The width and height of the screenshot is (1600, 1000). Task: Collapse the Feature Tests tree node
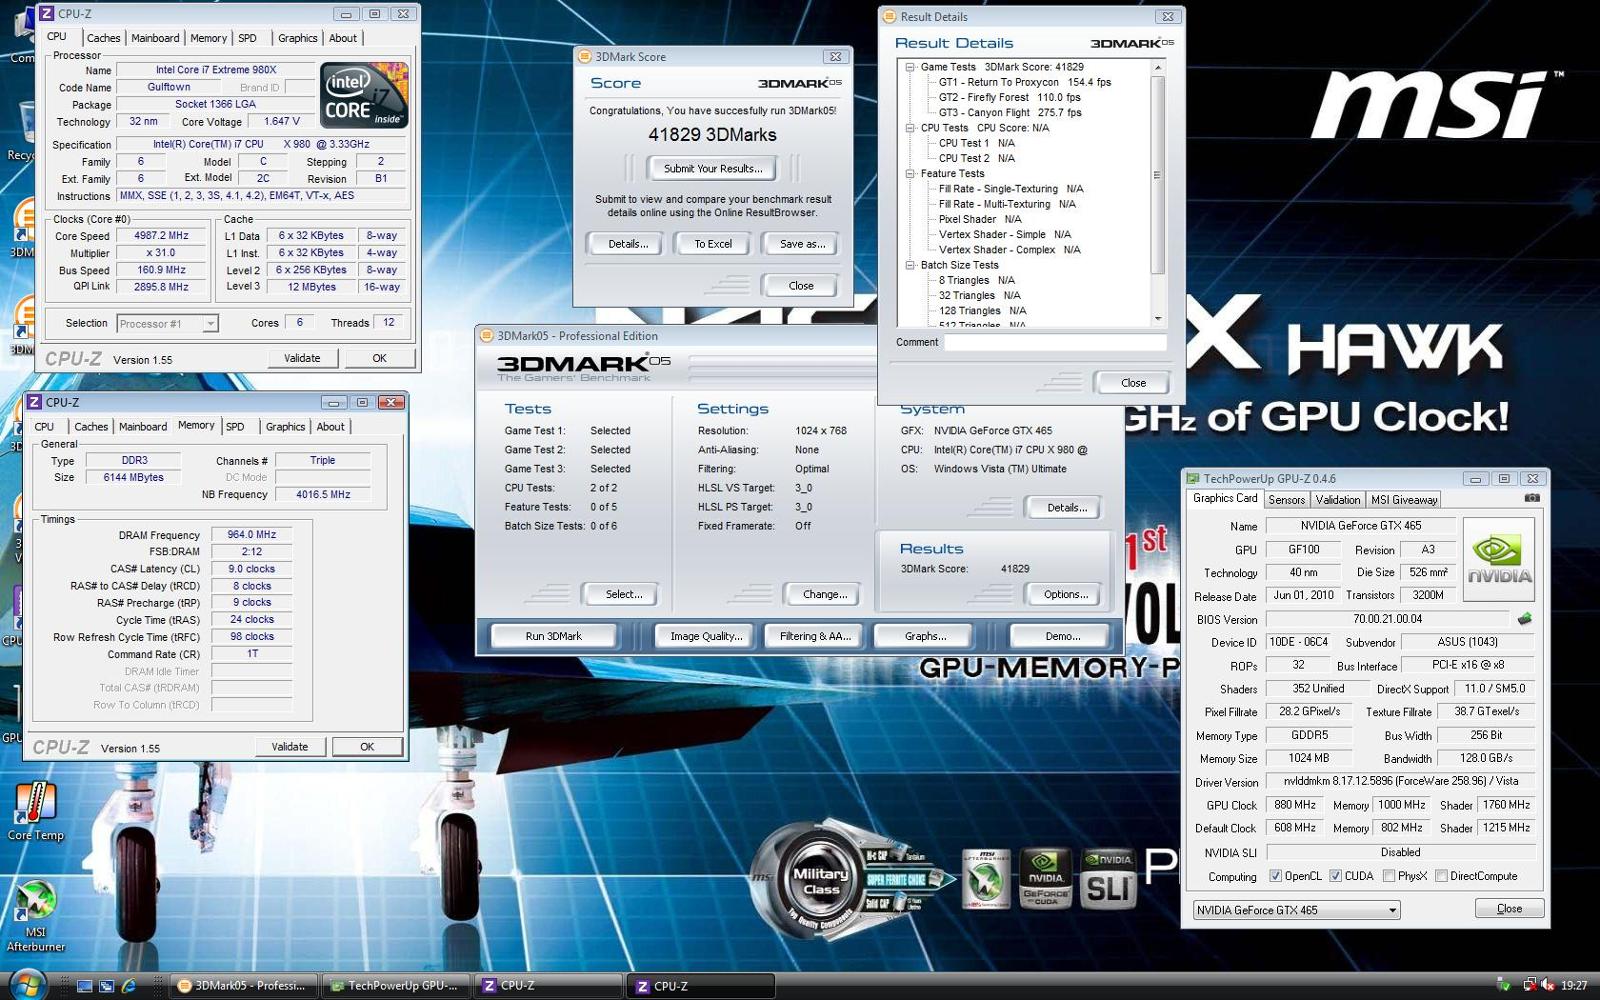point(910,174)
